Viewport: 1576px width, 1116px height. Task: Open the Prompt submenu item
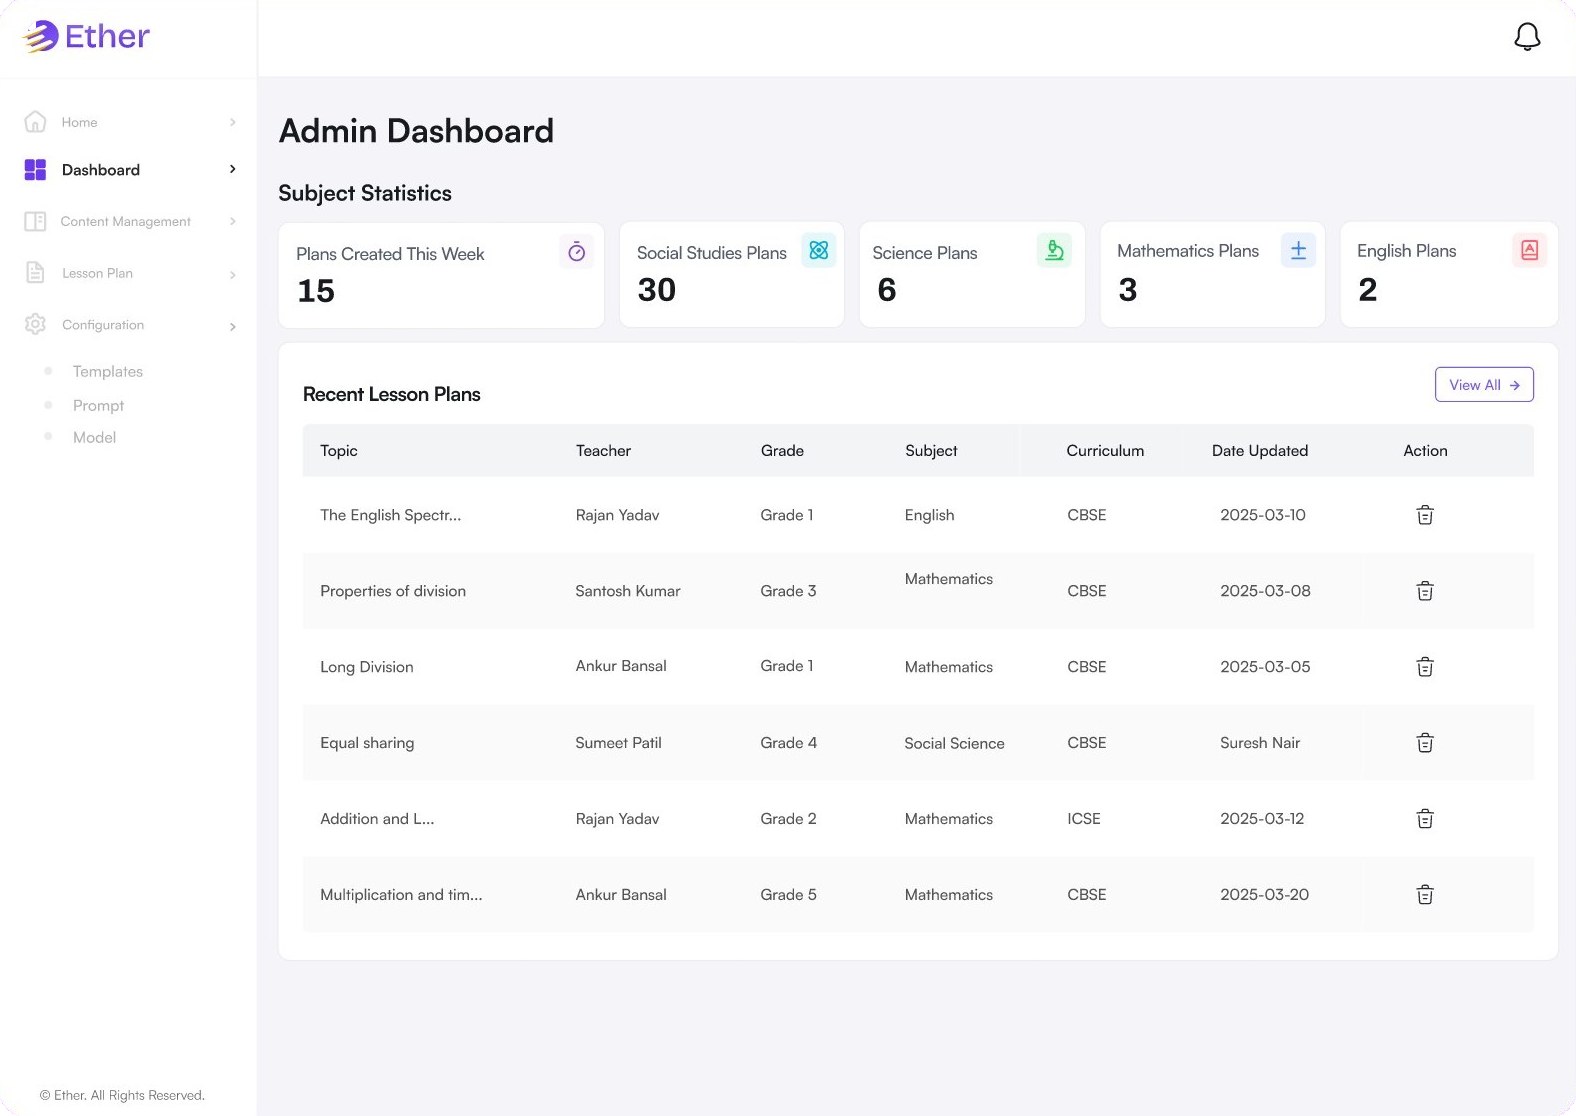[98, 405]
